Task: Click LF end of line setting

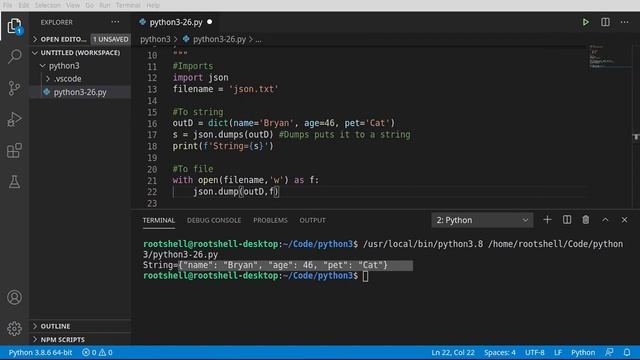Action: 558,352
